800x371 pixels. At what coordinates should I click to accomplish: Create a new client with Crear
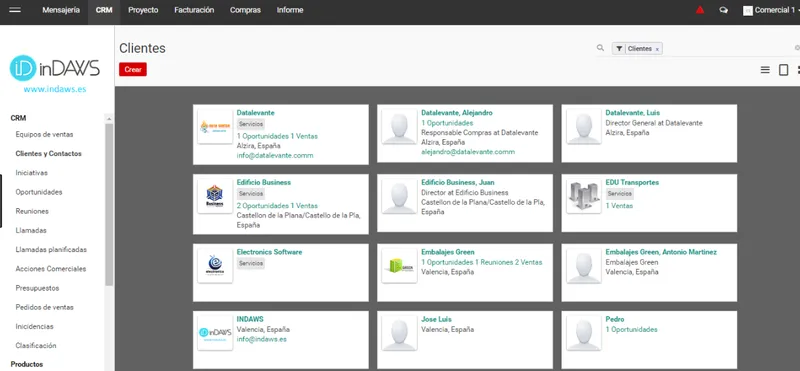(133, 69)
